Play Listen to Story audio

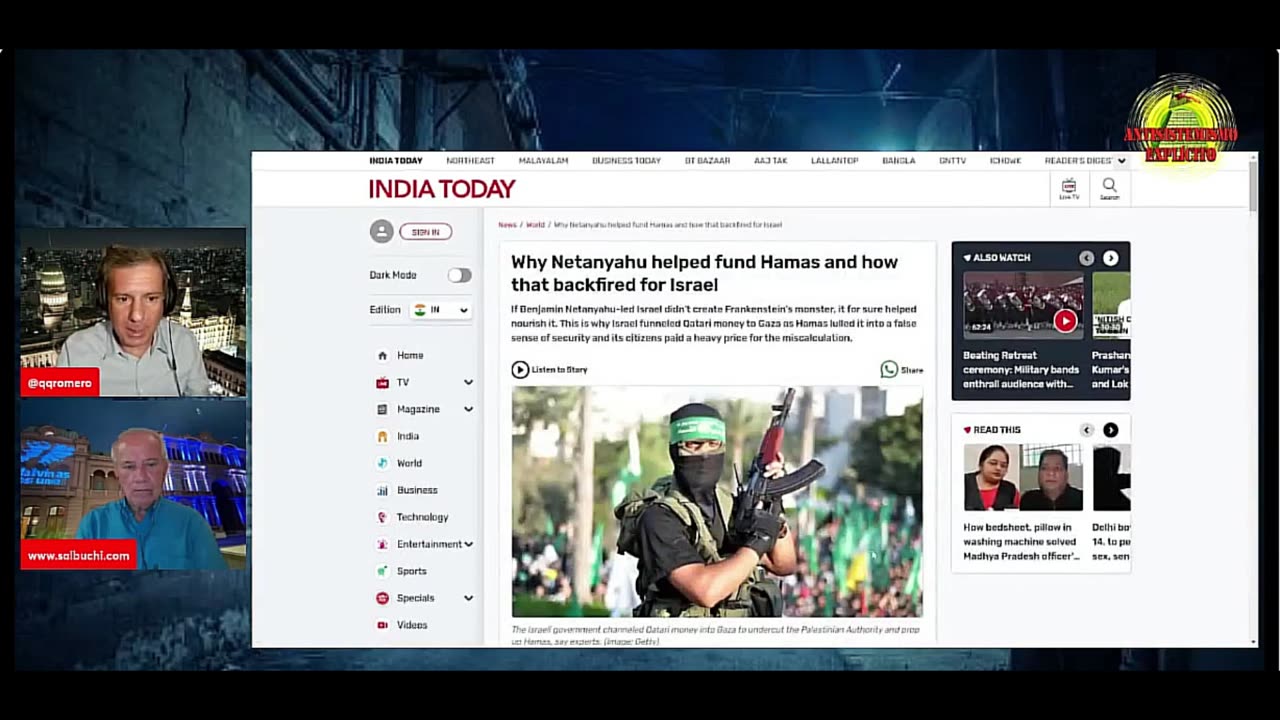520,370
